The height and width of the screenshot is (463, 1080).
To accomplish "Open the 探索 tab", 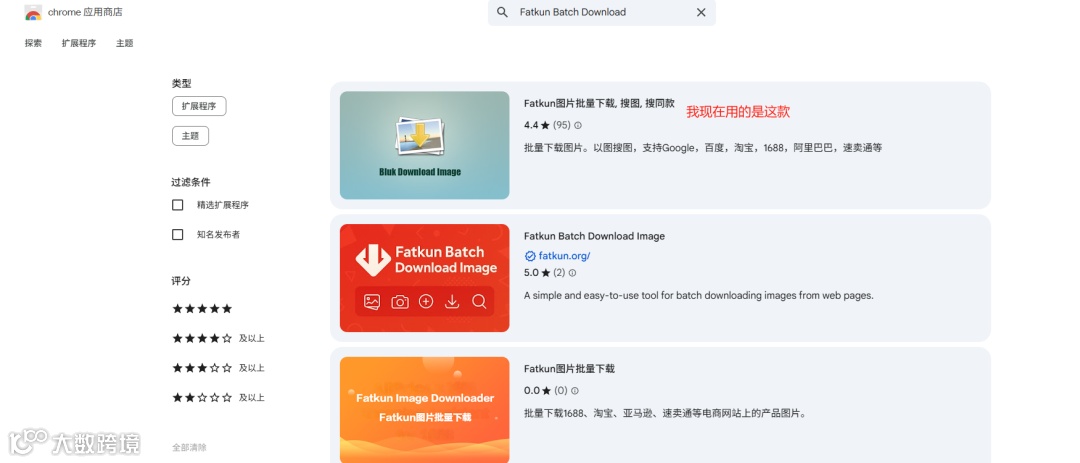I will (33, 43).
